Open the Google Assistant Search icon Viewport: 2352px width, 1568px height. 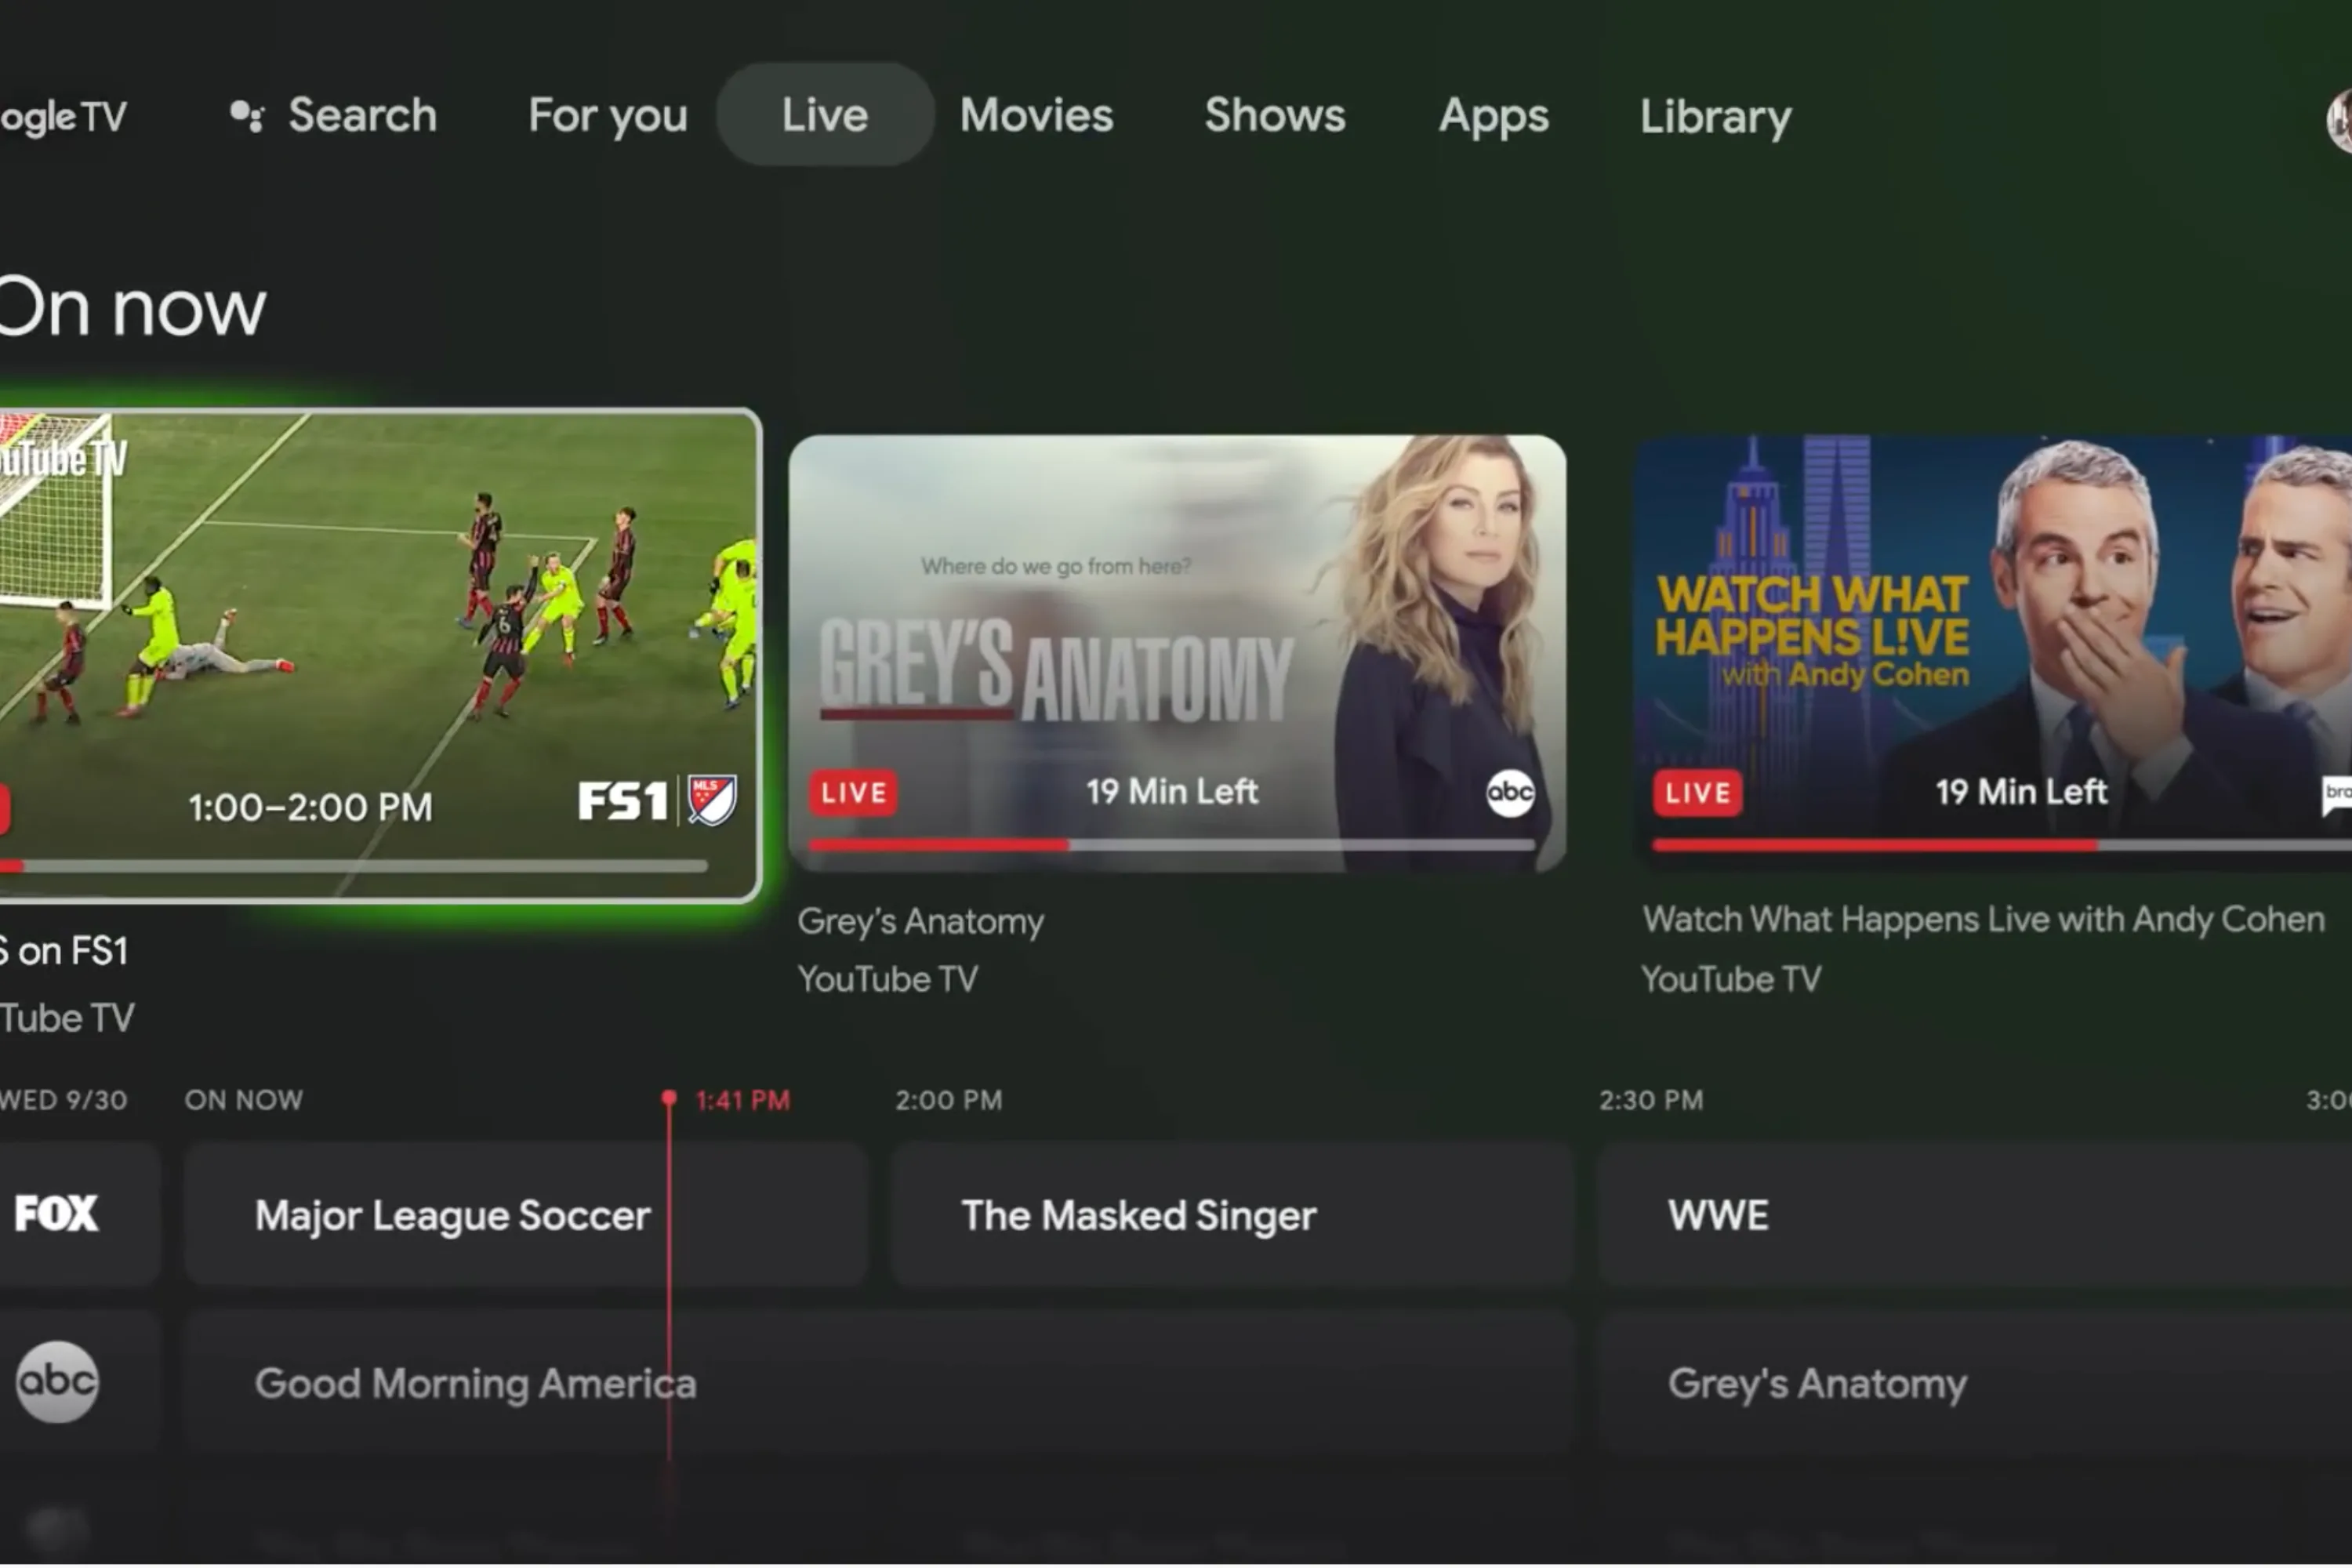tap(247, 116)
